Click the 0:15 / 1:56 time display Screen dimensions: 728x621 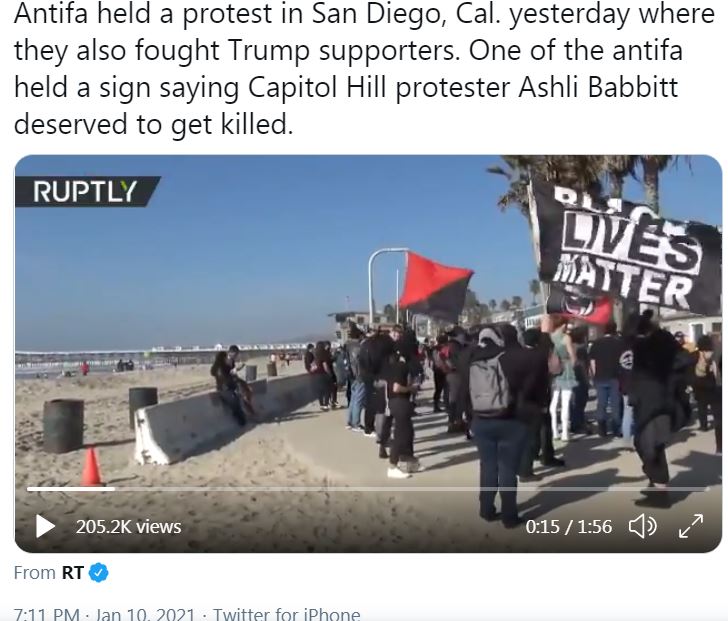pos(569,527)
